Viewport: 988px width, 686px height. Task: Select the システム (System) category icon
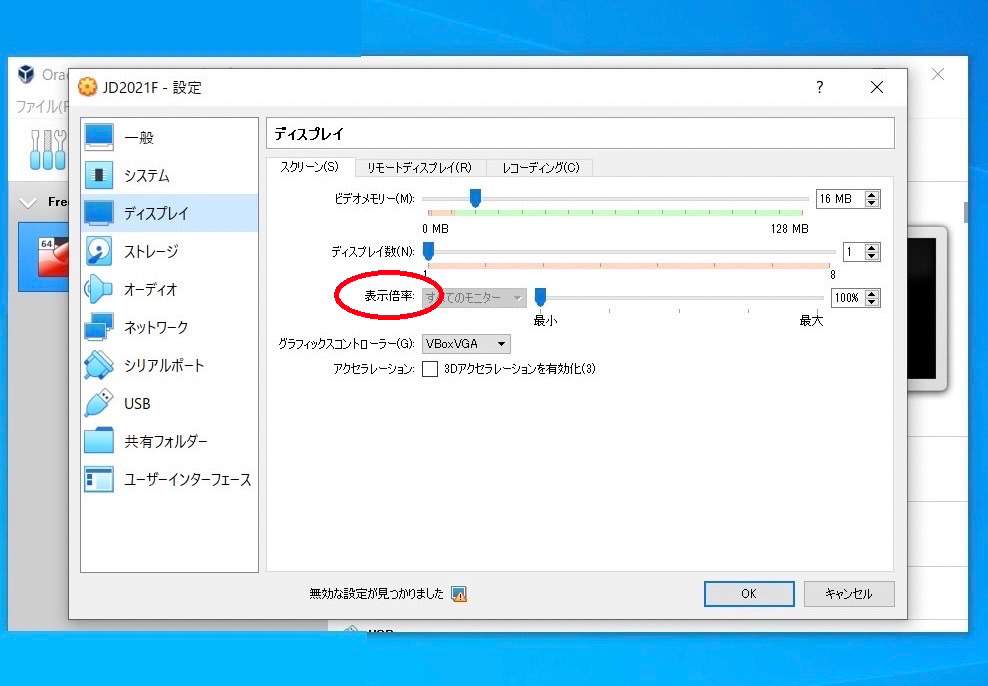pos(100,175)
